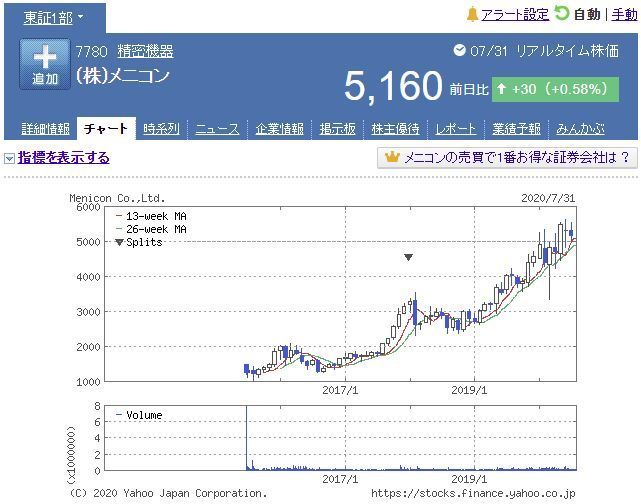Open the ニュース tab

(217, 129)
